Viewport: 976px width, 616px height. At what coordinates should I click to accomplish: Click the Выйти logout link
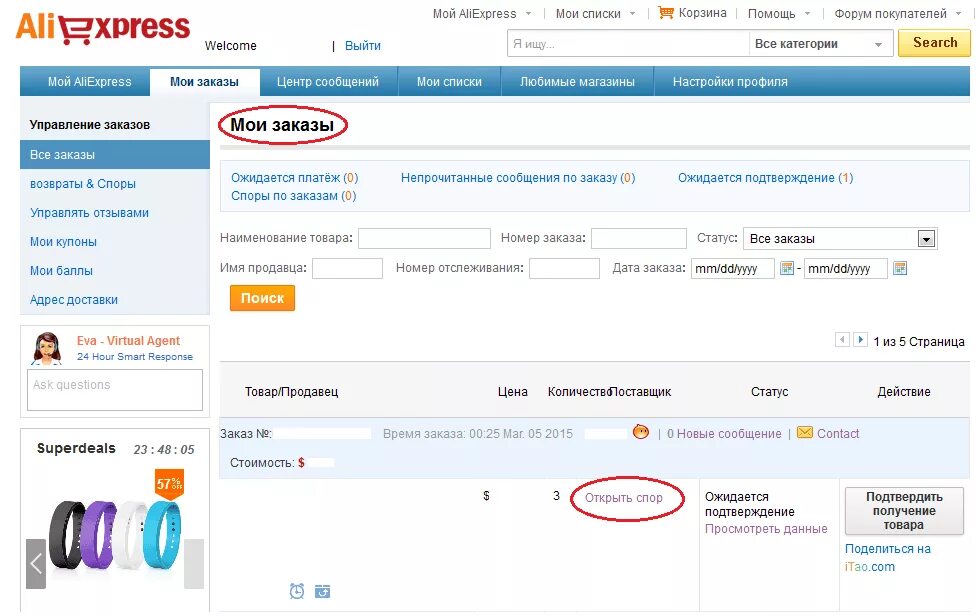pyautogui.click(x=363, y=45)
